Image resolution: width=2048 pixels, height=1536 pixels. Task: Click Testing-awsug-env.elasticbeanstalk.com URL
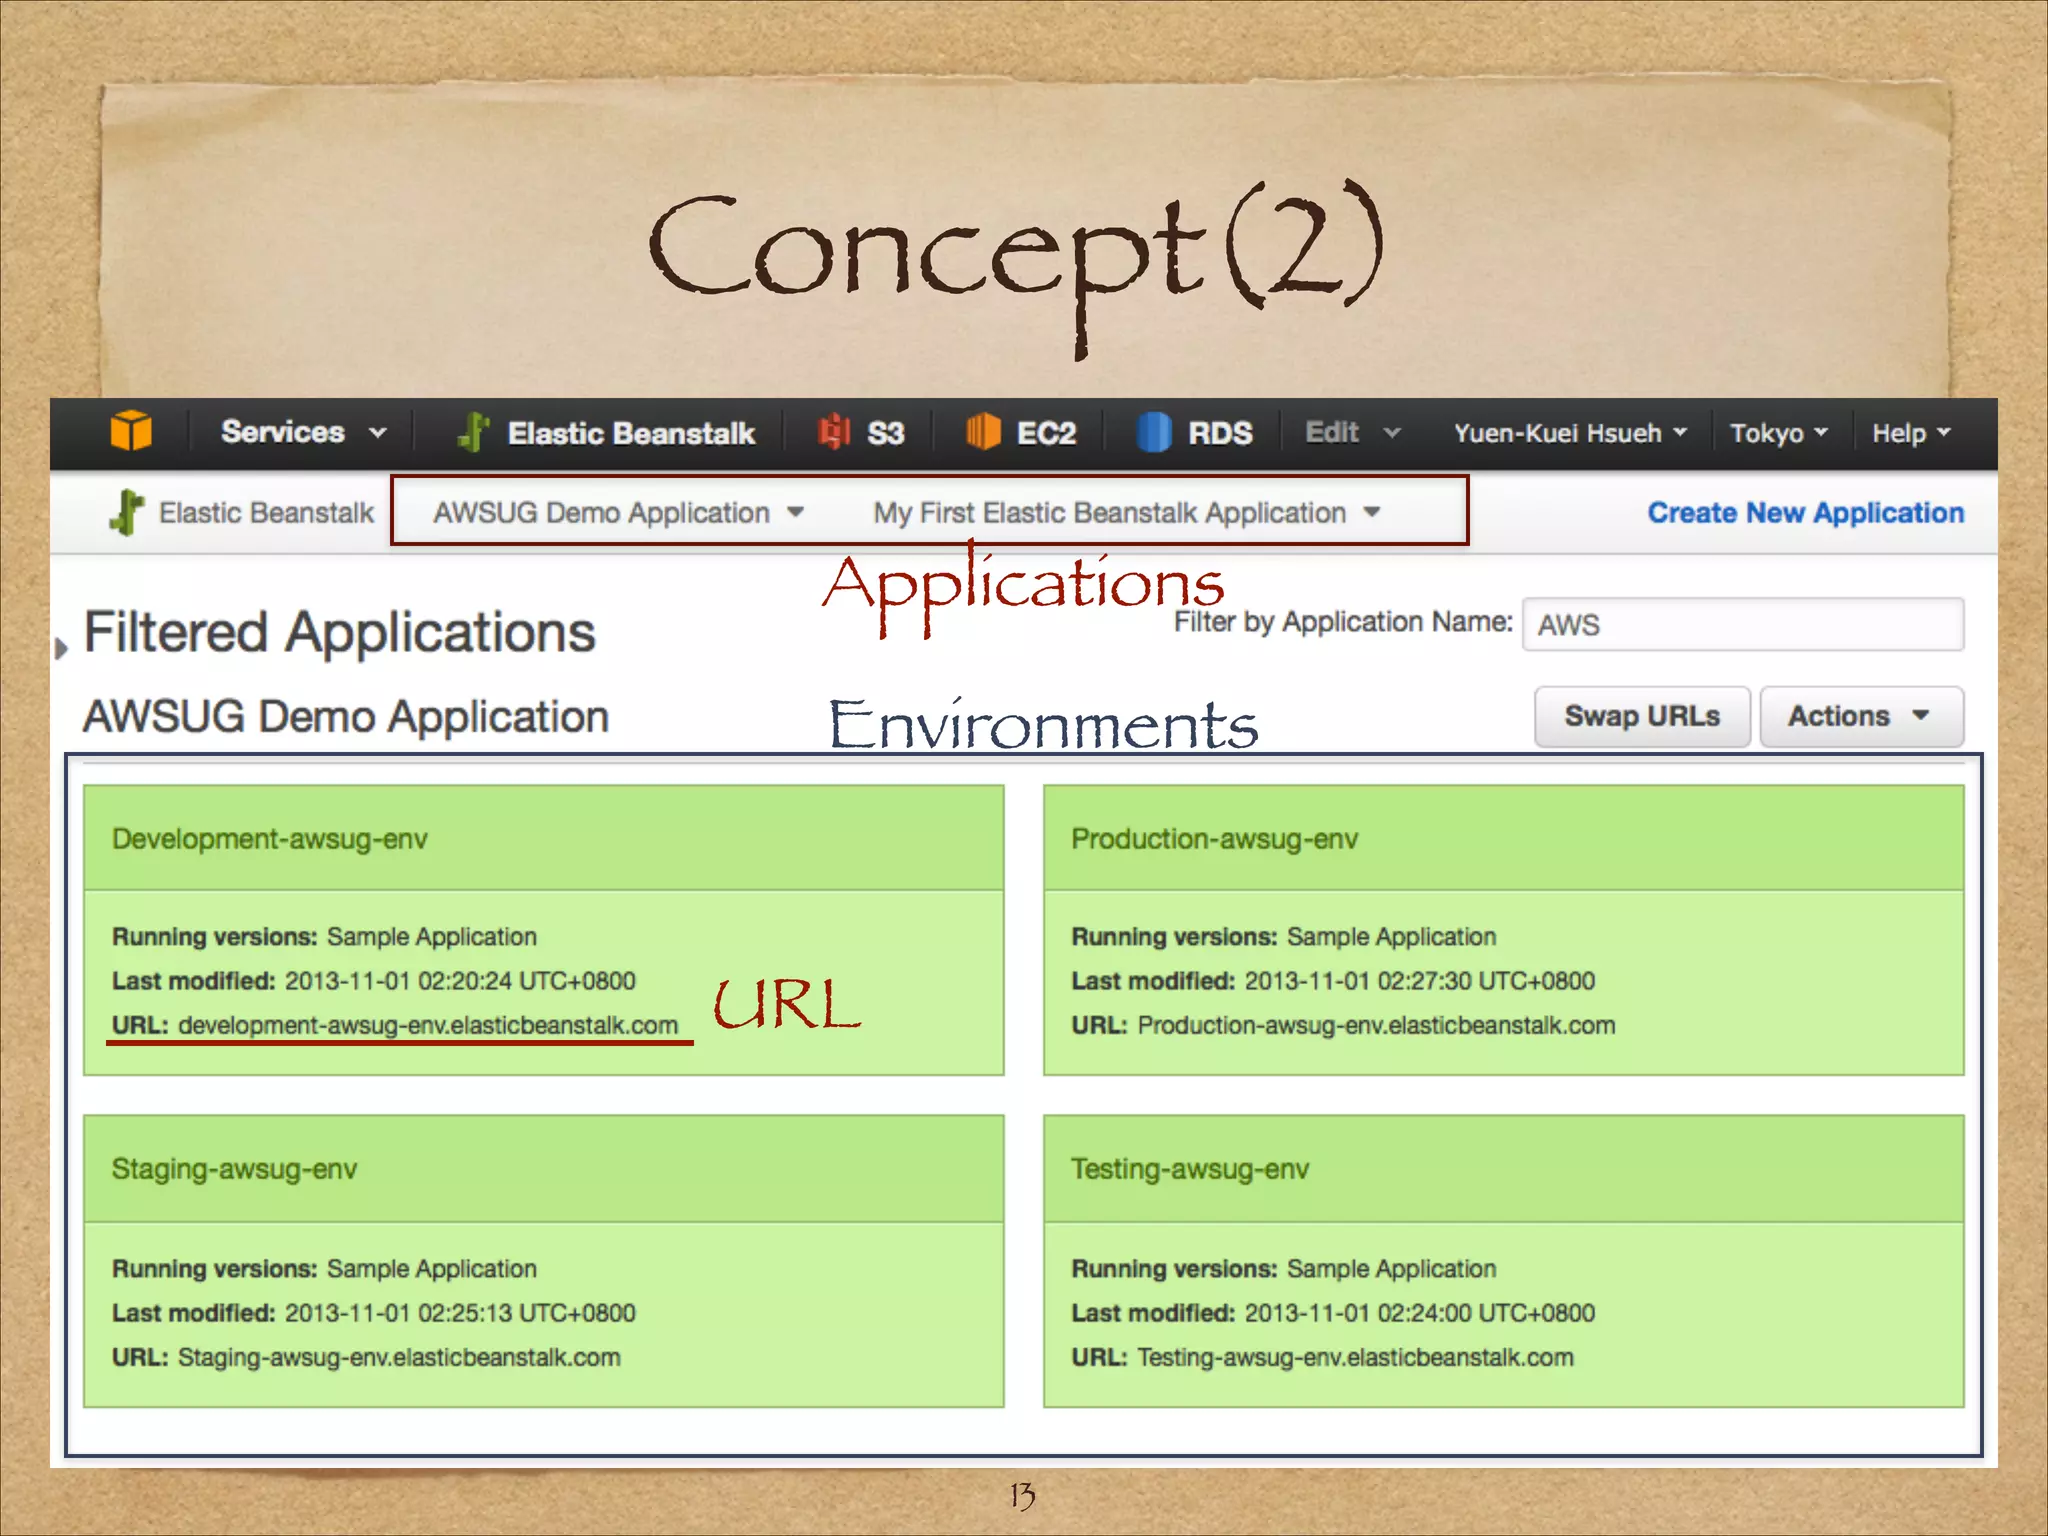[x=1355, y=1357]
